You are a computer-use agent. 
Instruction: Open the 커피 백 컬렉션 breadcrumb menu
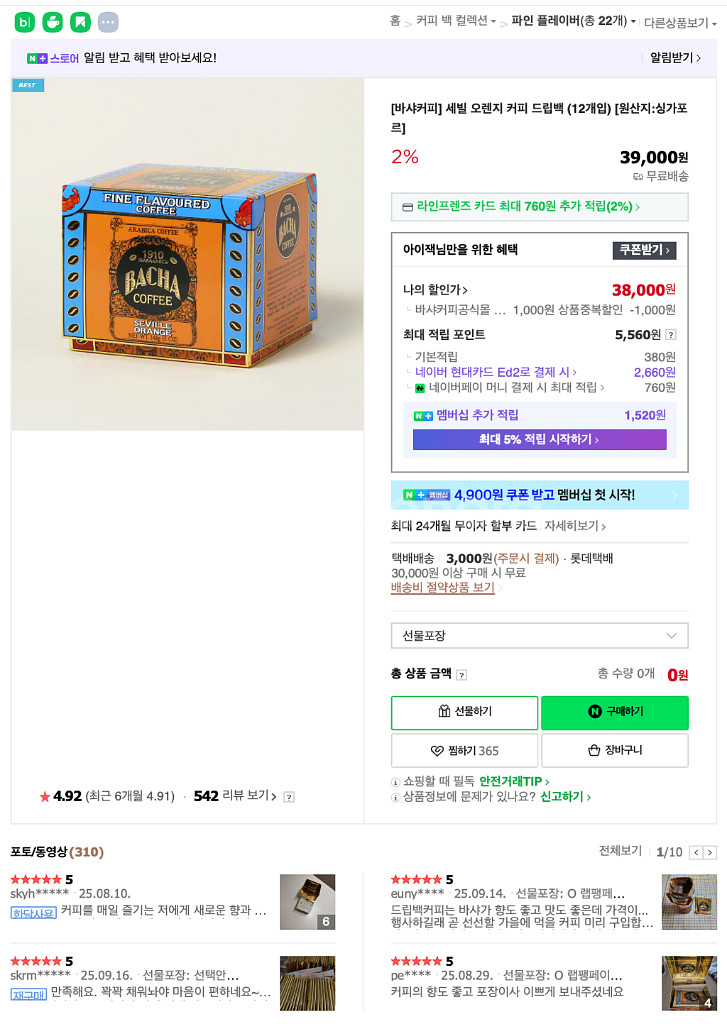click(x=456, y=21)
